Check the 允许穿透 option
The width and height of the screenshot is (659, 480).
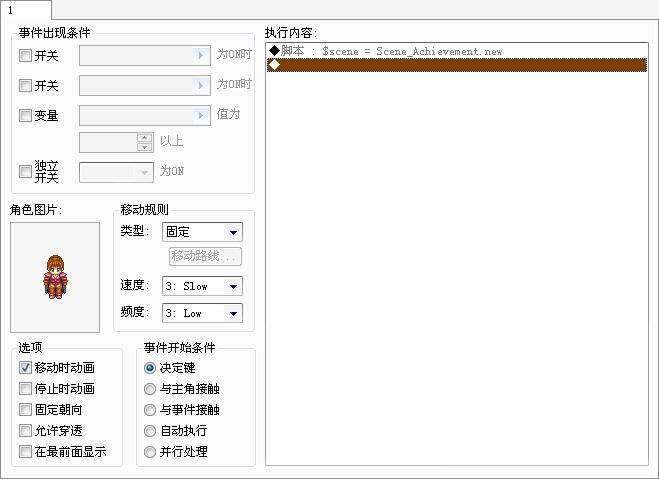[25, 430]
